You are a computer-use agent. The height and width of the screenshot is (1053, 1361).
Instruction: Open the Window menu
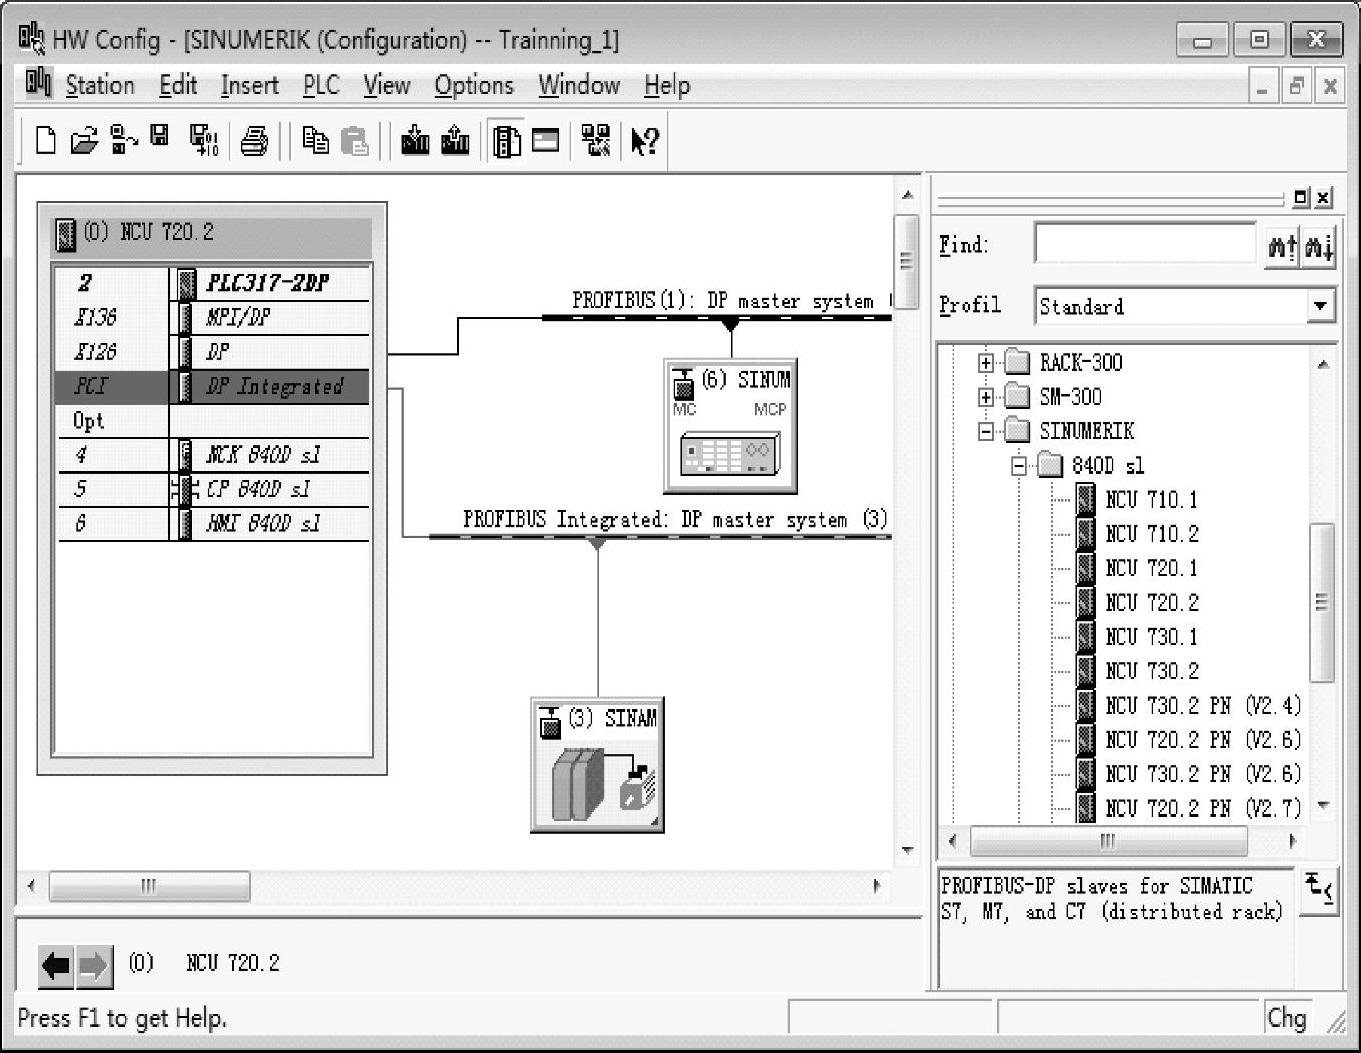[579, 86]
